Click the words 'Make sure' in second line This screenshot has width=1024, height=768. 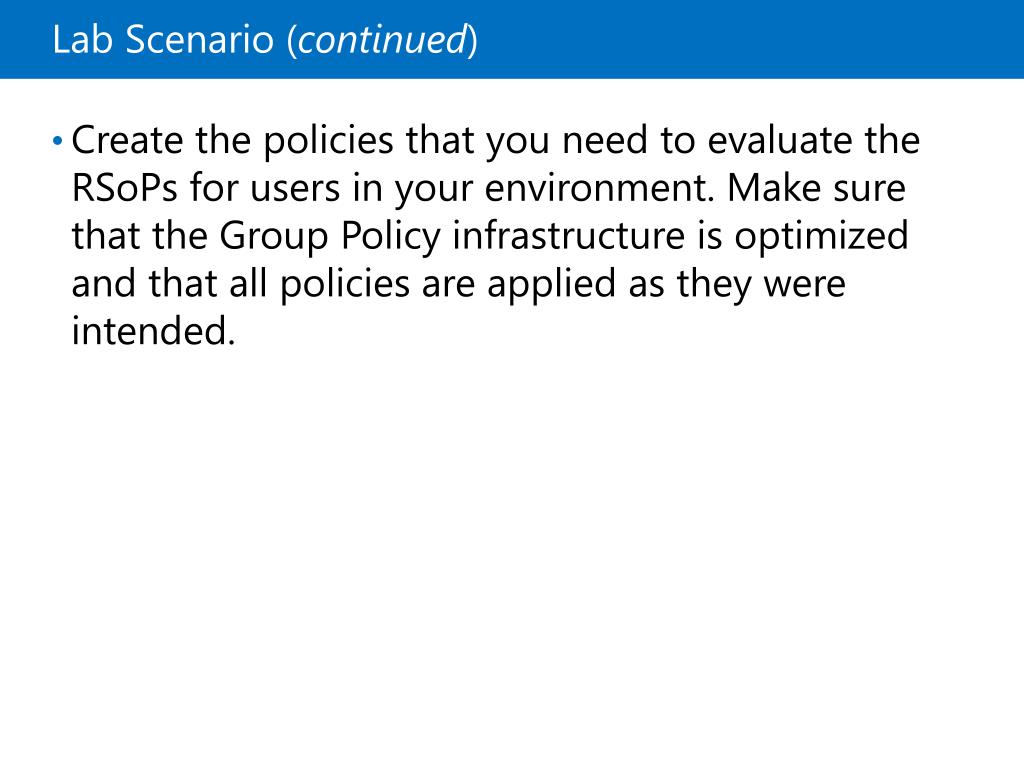[x=816, y=187]
